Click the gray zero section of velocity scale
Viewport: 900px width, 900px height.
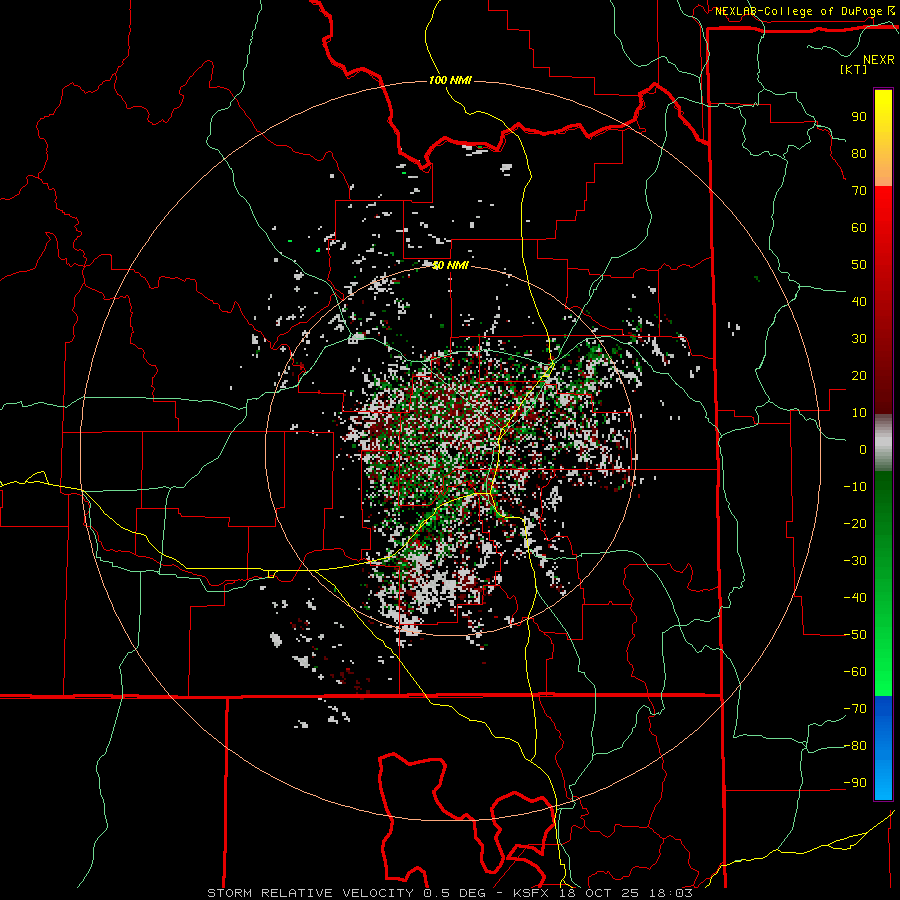pos(883,443)
